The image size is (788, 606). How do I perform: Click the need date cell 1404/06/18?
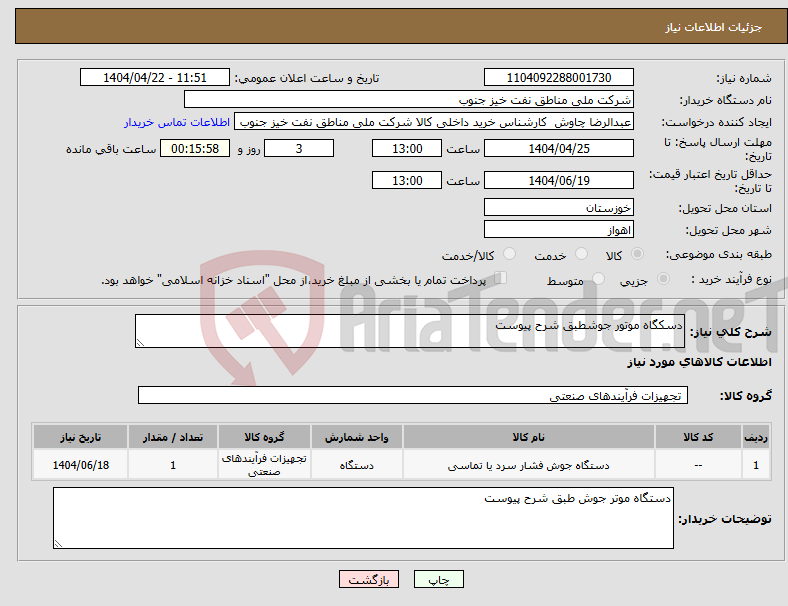[80, 465]
